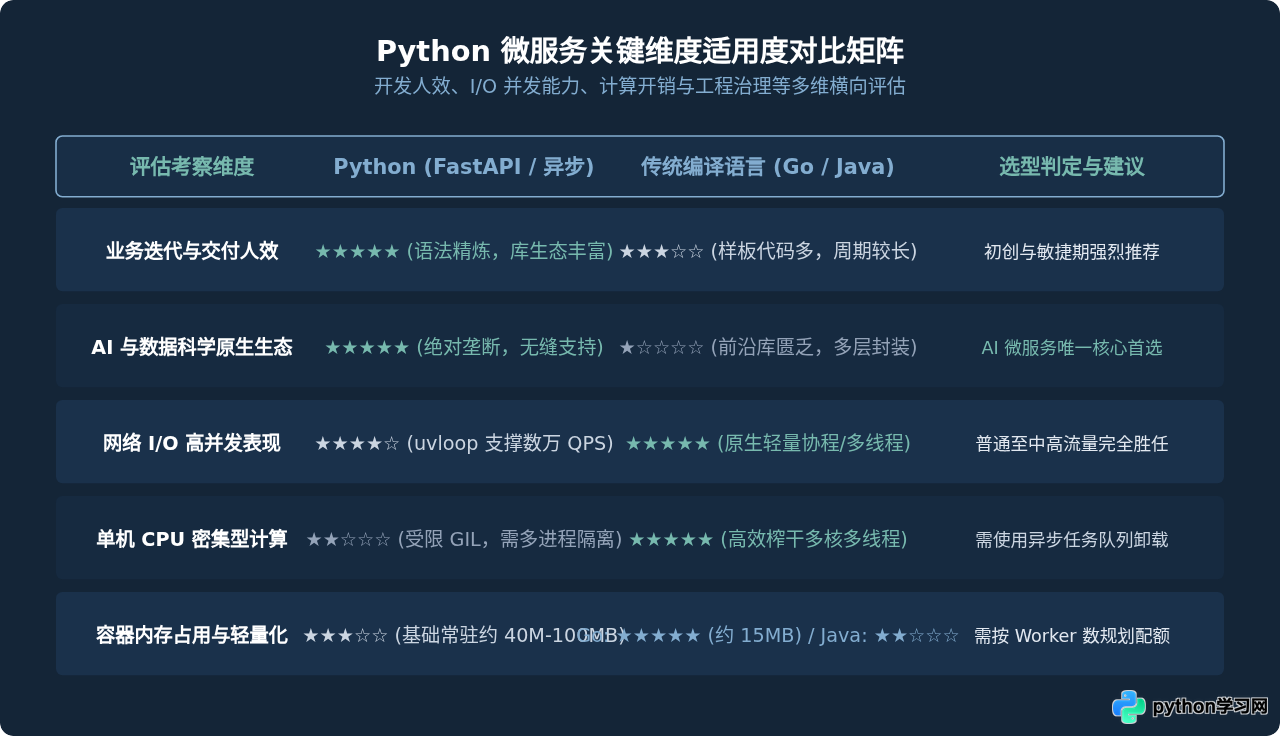Click the recommendation '初创与敏捷期强烈推荐'
This screenshot has width=1280, height=736.
click(1072, 252)
